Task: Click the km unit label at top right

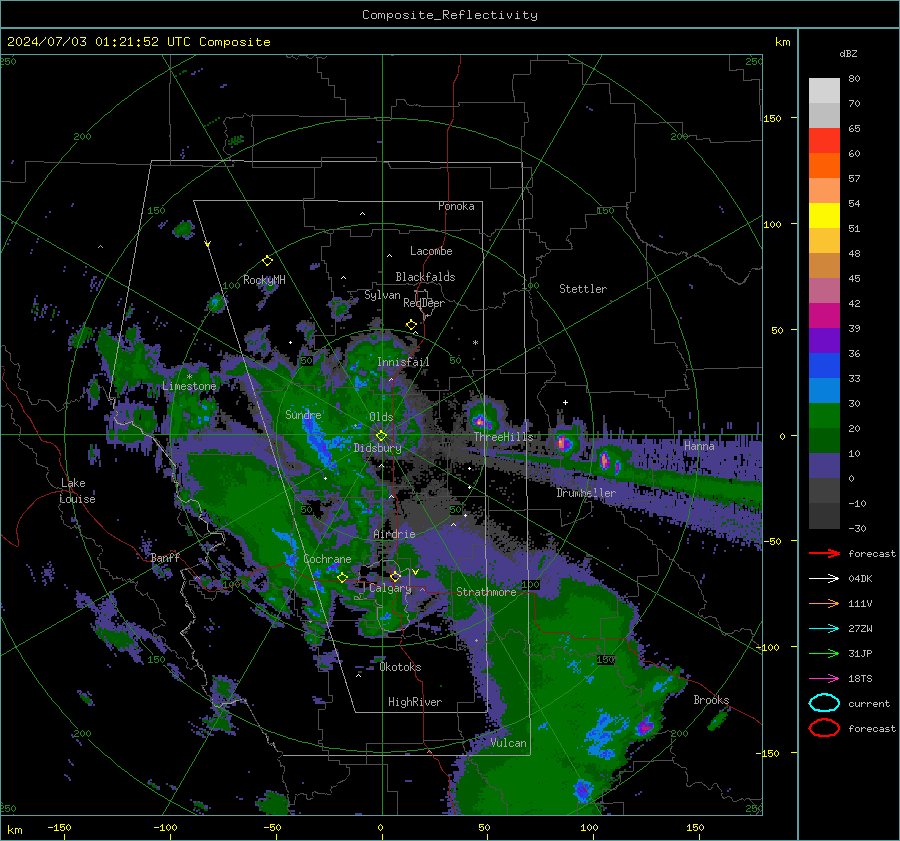Action: pos(782,42)
